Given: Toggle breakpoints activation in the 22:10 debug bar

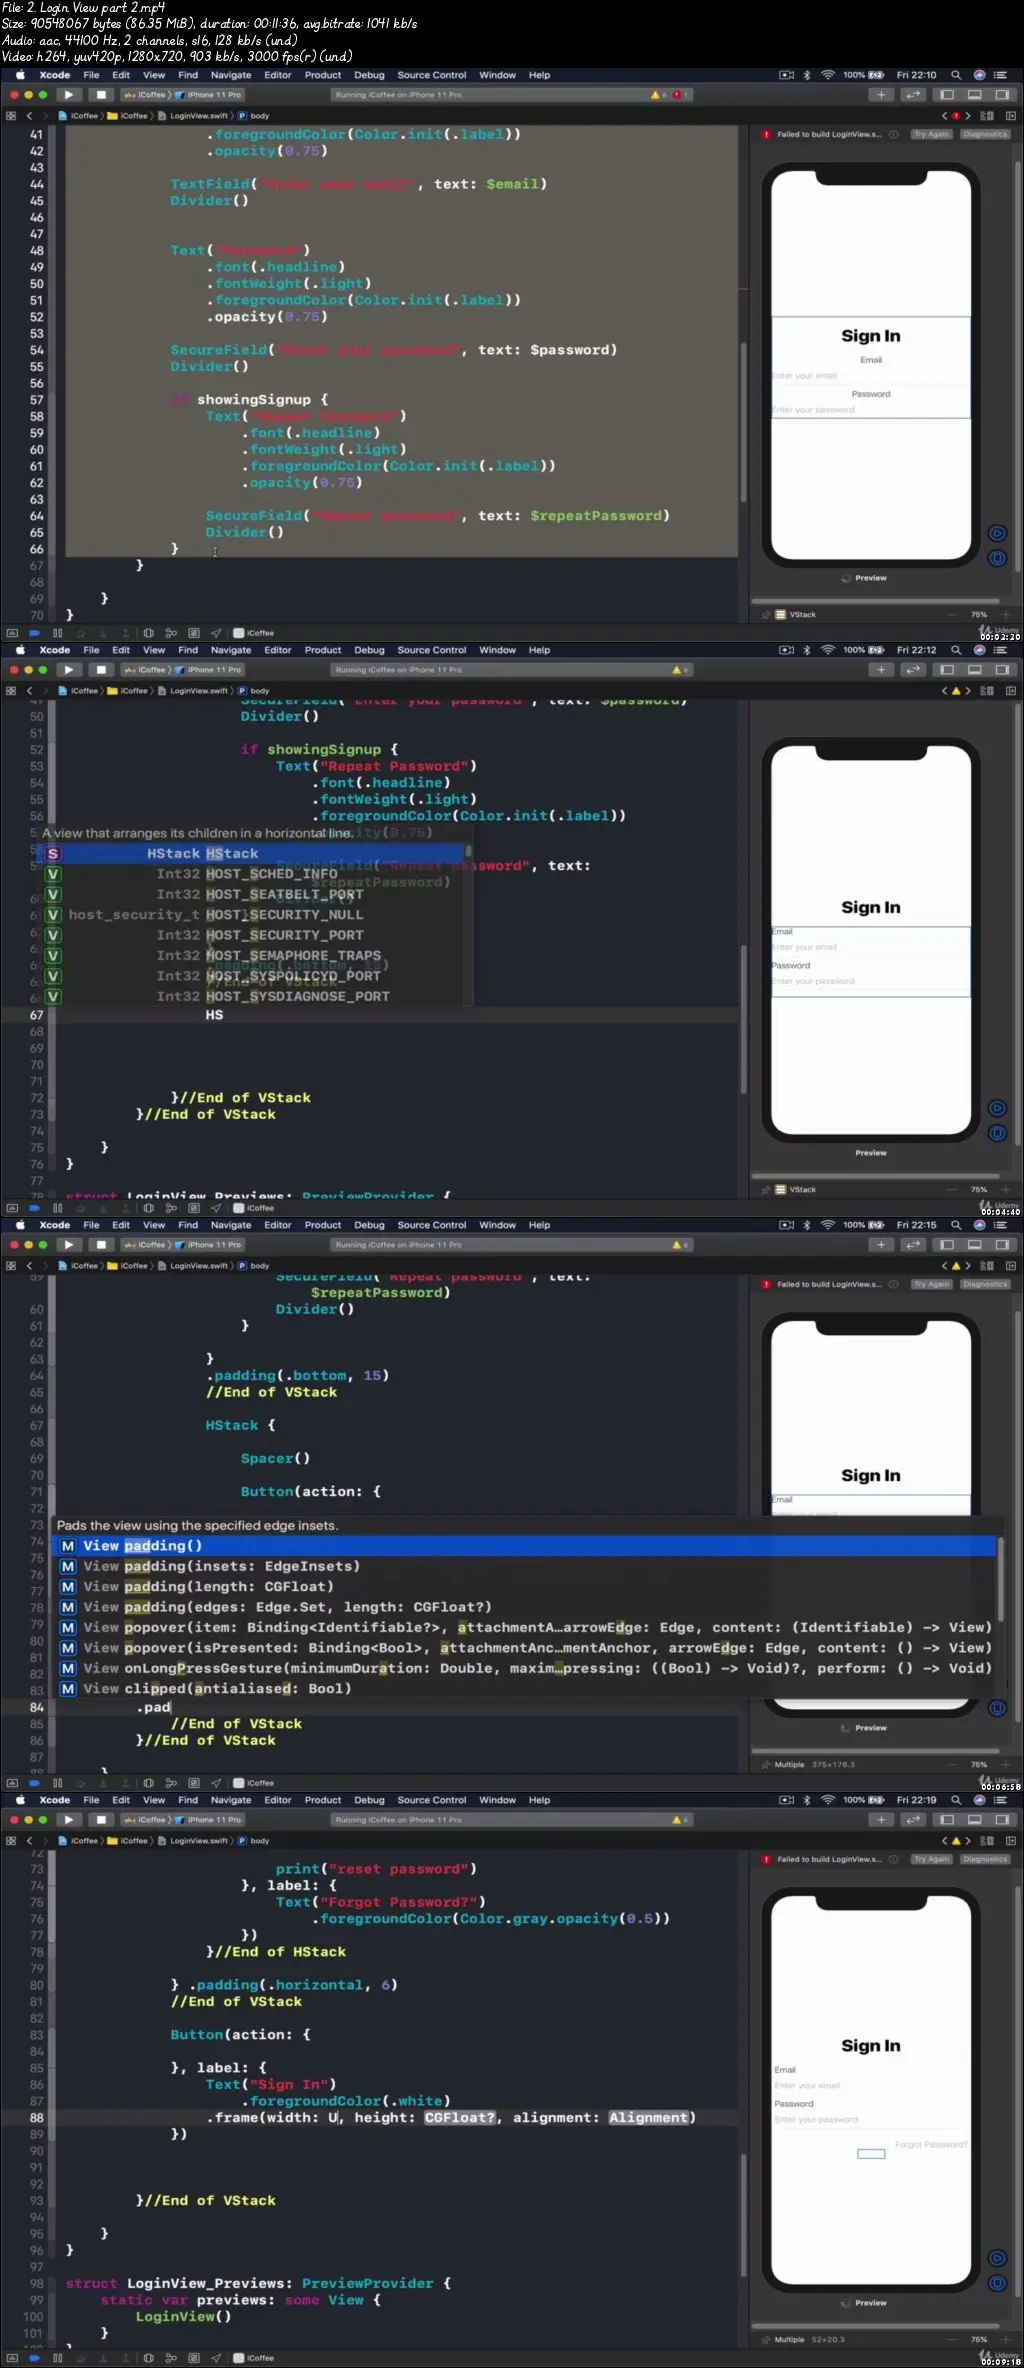Looking at the screenshot, I should click(x=35, y=633).
